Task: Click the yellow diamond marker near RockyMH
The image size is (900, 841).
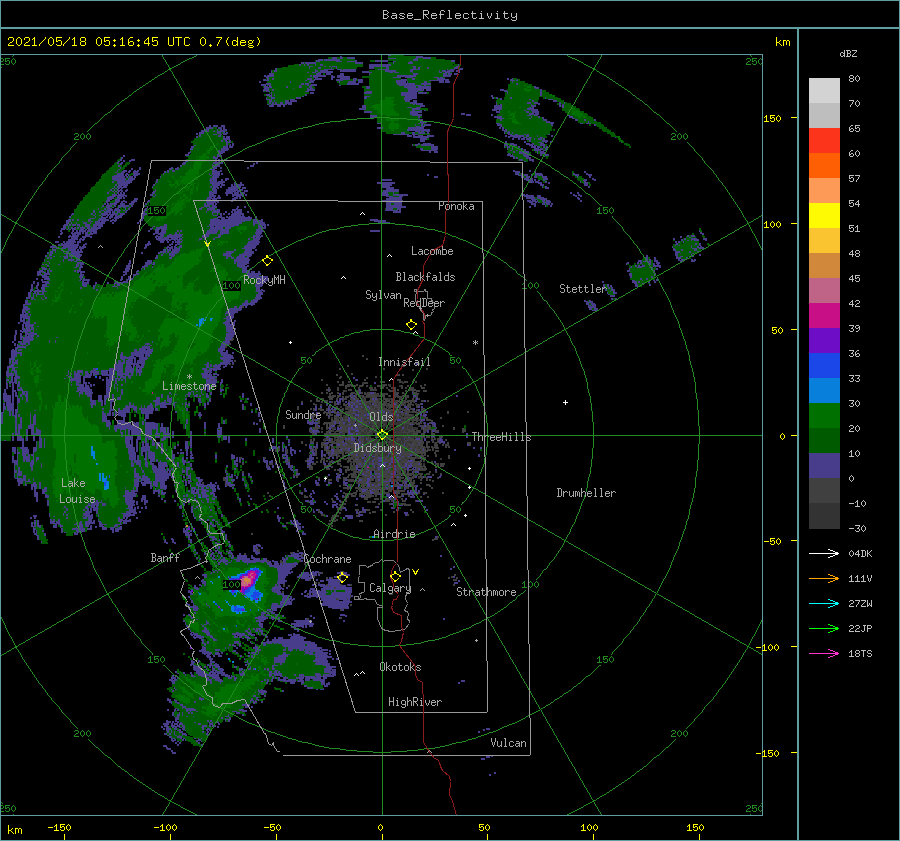Action: (267, 261)
